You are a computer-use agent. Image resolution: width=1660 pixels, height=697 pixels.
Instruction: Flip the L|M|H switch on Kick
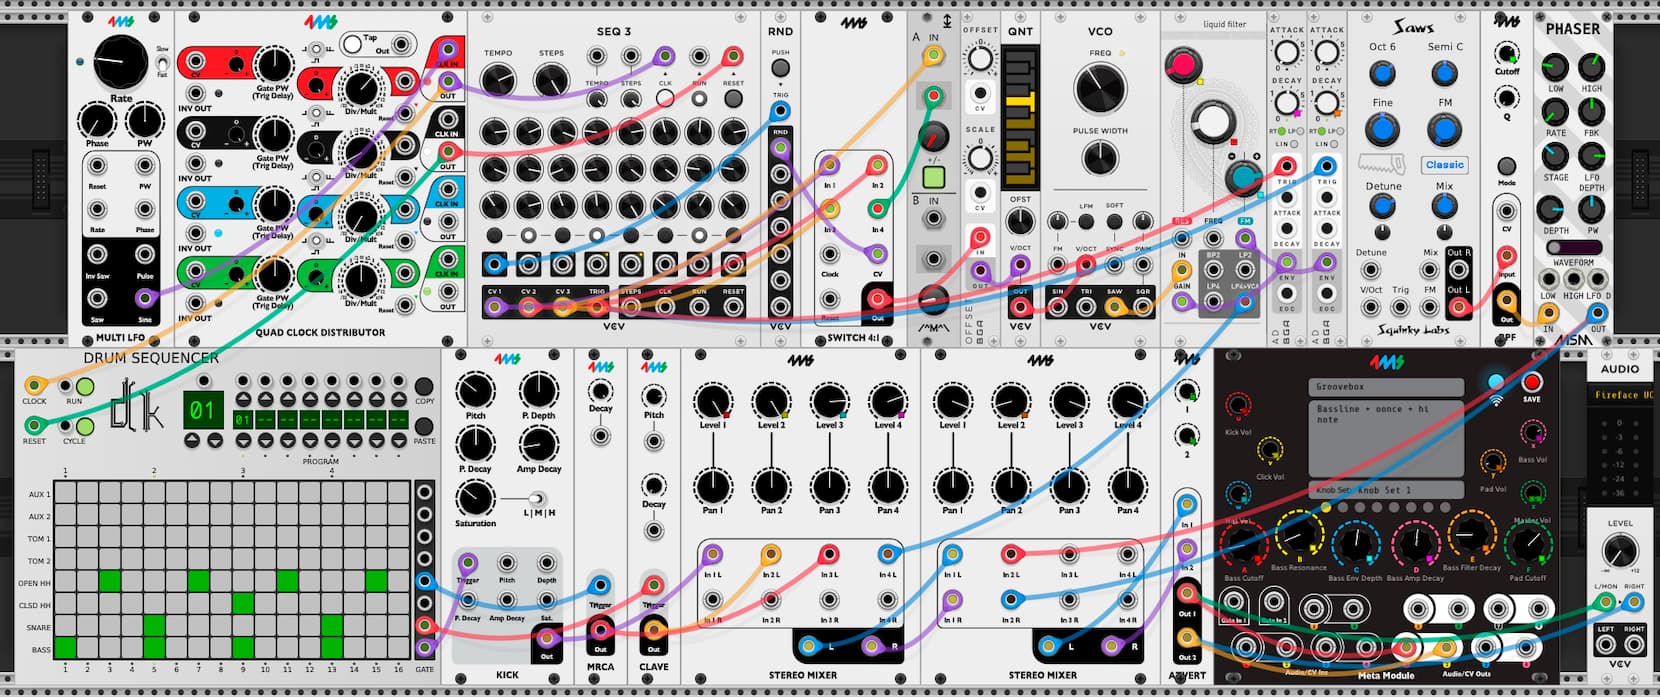pyautogui.click(x=537, y=499)
